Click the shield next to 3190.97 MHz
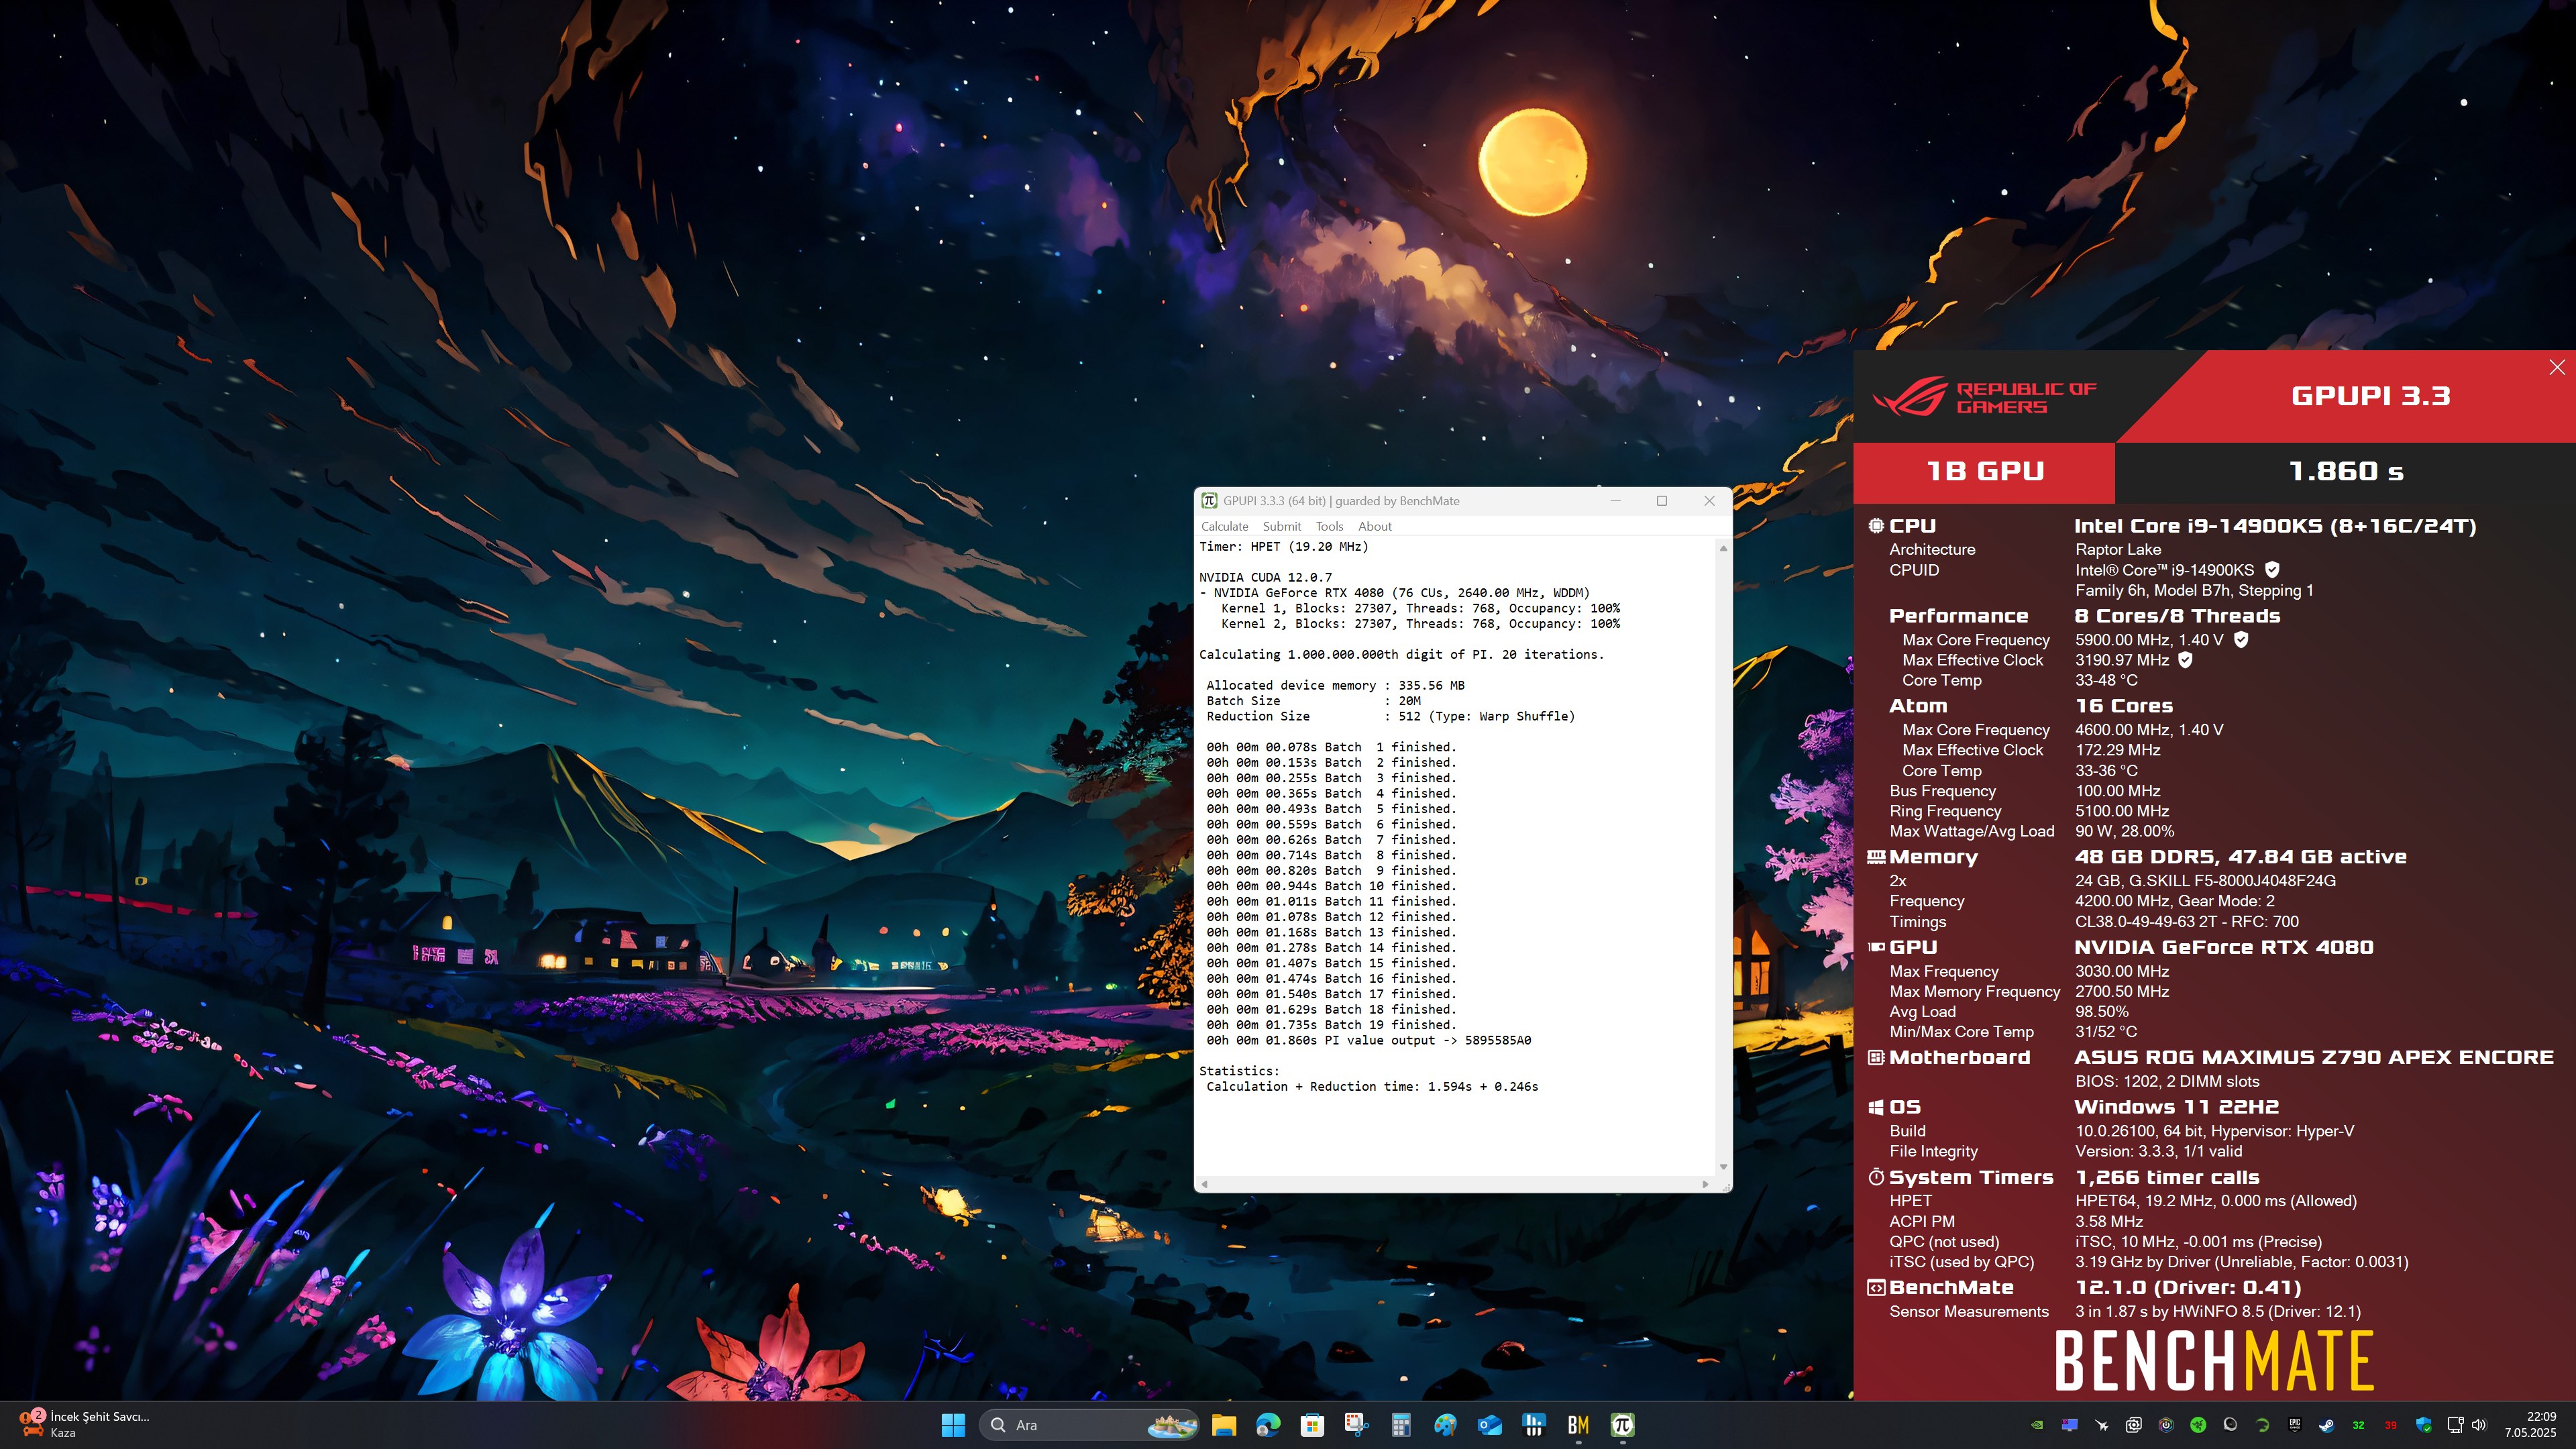Viewport: 2576px width, 1449px height. (2185, 660)
